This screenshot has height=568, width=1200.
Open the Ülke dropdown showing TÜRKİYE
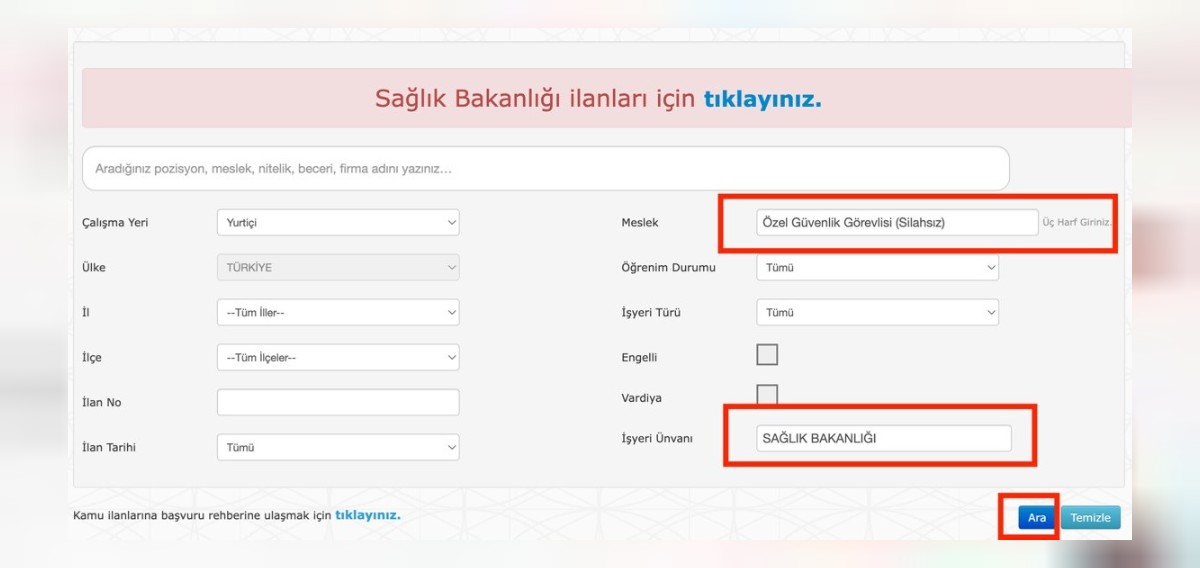click(338, 268)
